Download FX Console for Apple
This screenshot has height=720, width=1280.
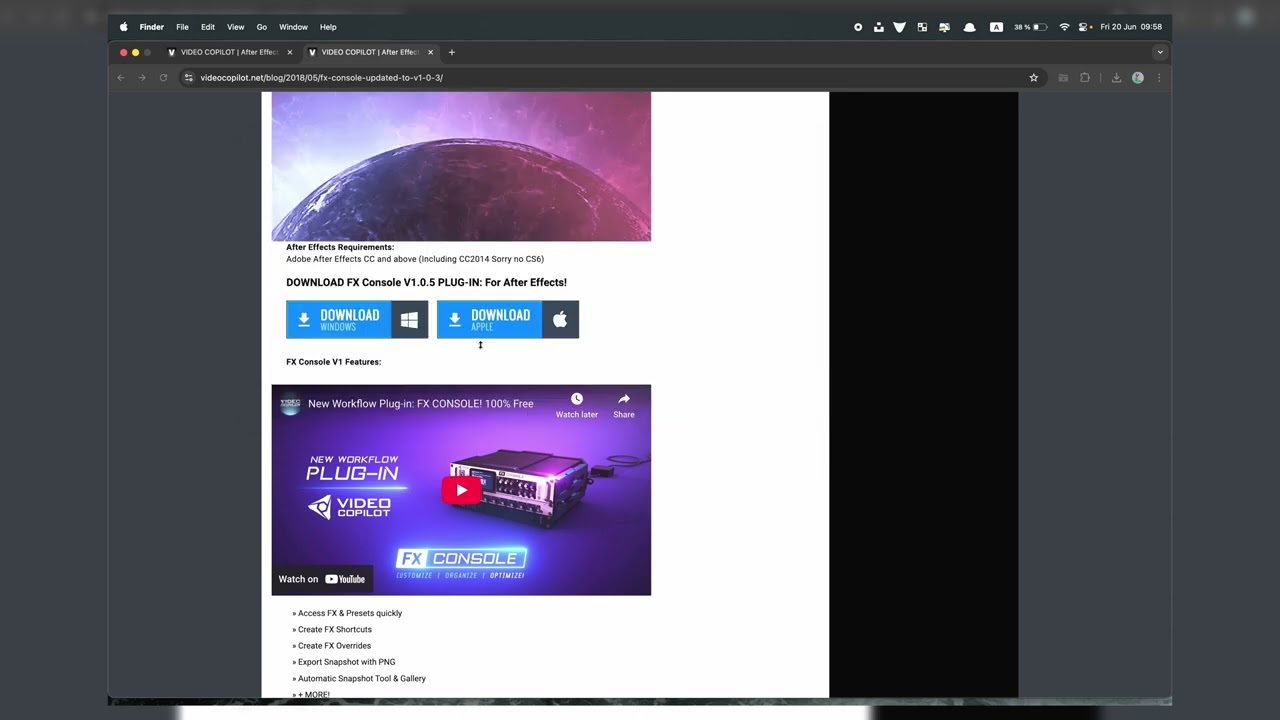[x=508, y=320]
